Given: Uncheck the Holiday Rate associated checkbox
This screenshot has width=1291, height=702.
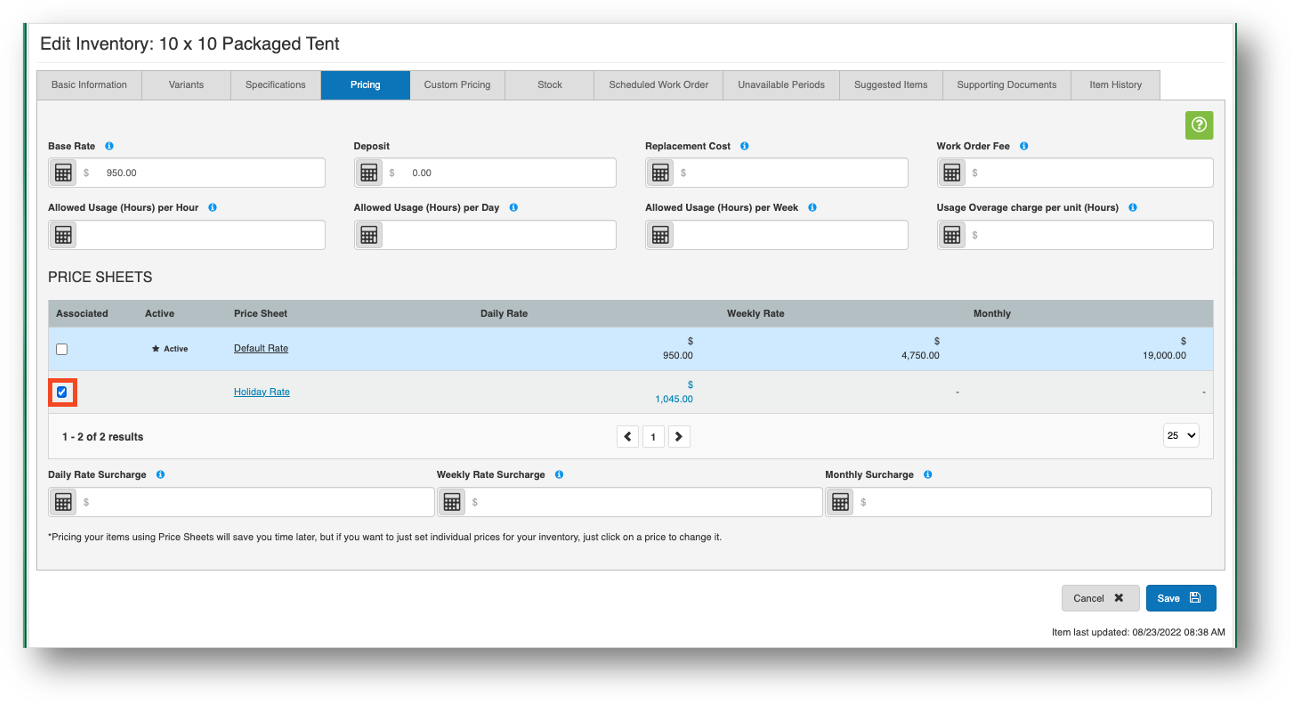Looking at the screenshot, I should [x=62, y=392].
